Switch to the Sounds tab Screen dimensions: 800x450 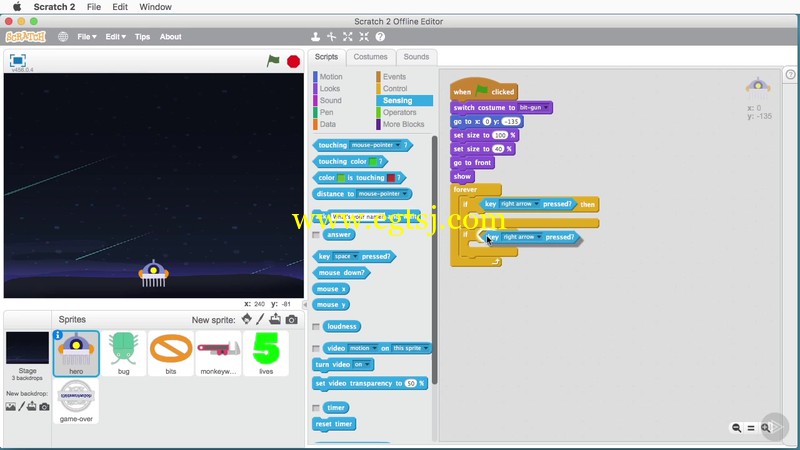[x=416, y=57]
